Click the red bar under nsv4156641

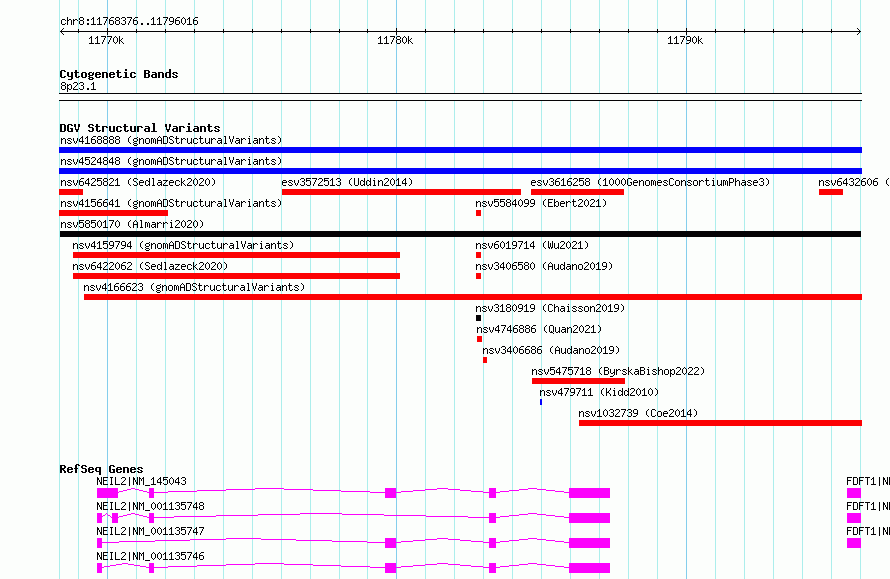click(114, 213)
